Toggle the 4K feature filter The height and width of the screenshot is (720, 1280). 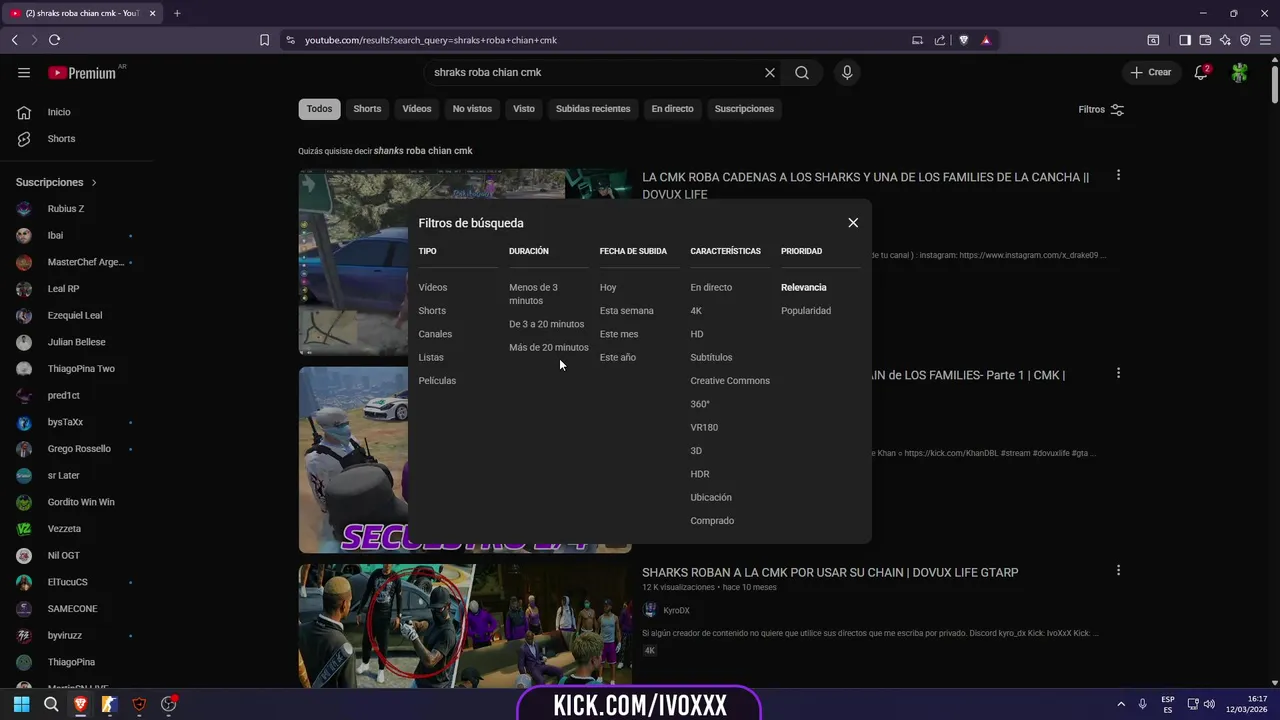tap(696, 311)
